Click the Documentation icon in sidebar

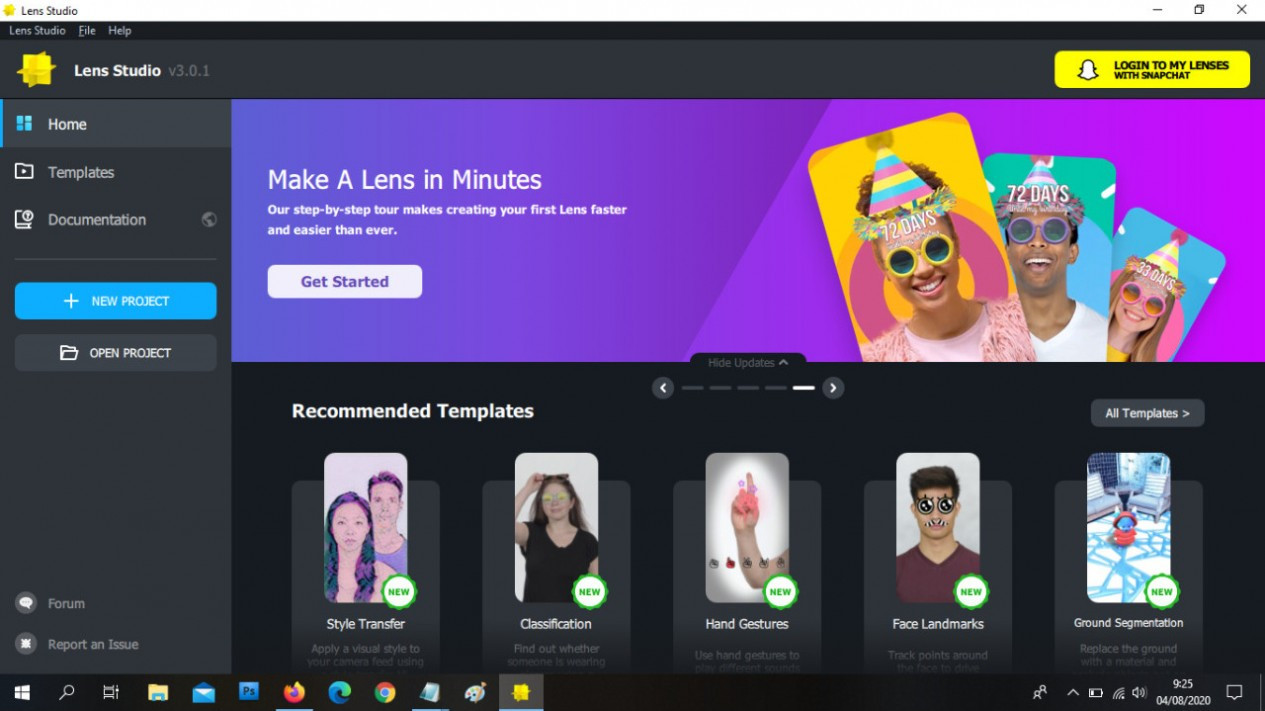point(25,220)
